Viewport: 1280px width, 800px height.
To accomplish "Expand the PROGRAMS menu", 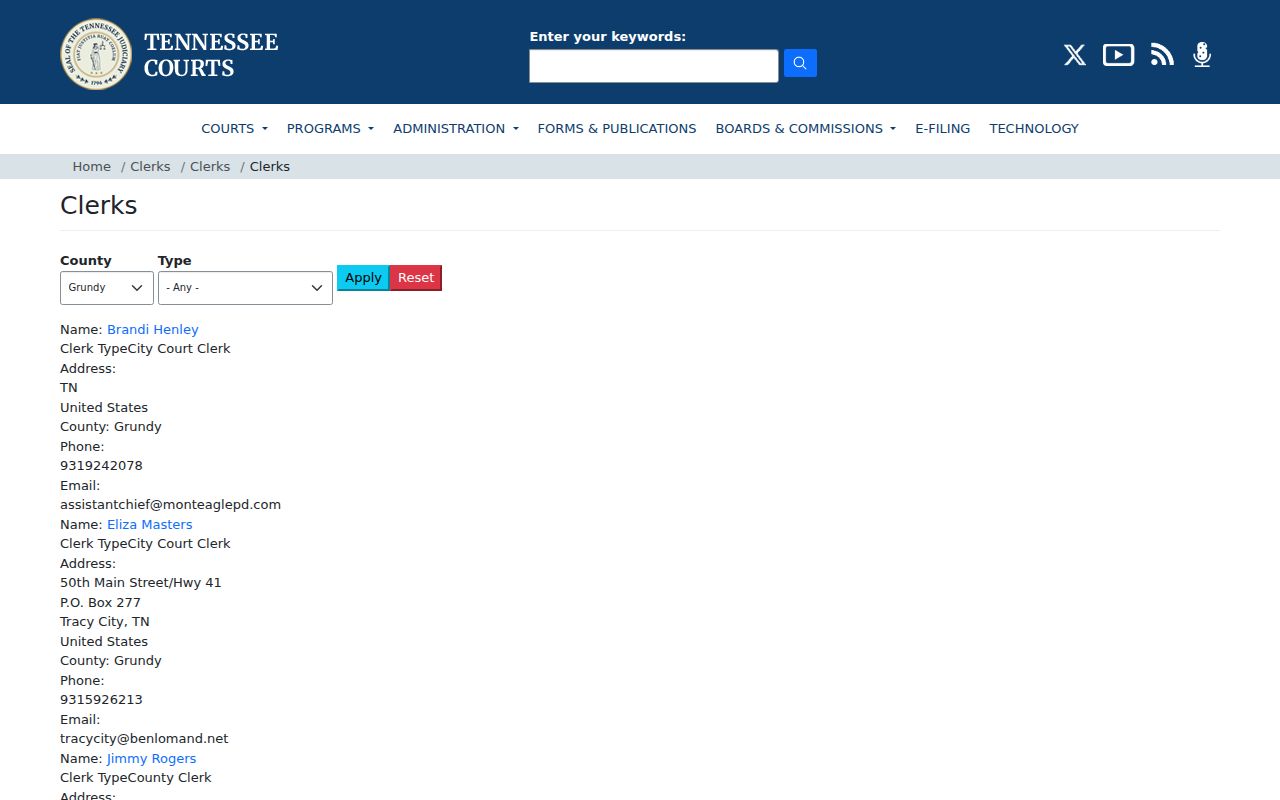I will click(x=330, y=128).
